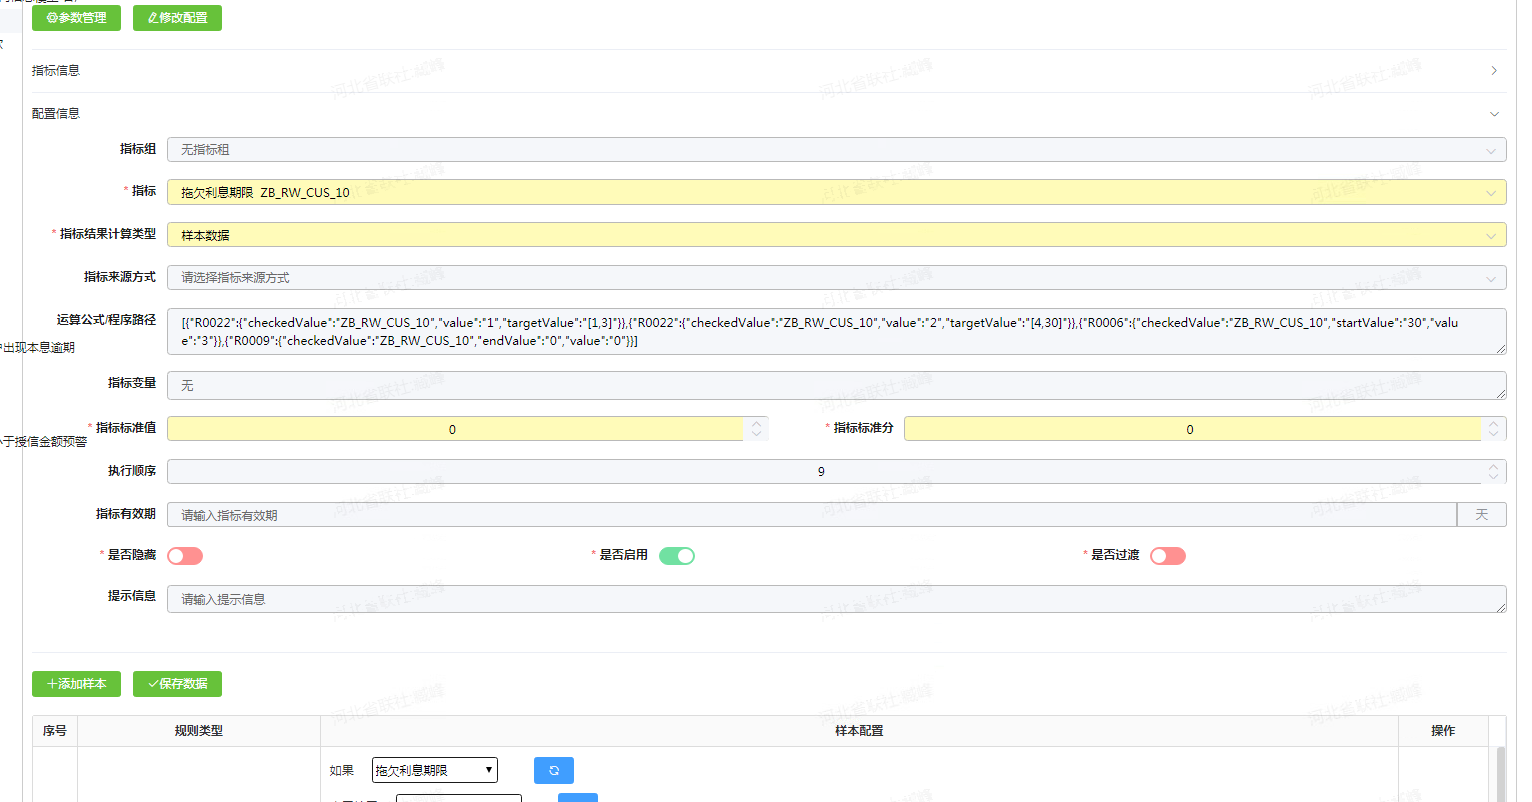Decrease 指标标准分 with down arrow
Screen dimensions: 1532x802
pyautogui.click(x=1494, y=434)
